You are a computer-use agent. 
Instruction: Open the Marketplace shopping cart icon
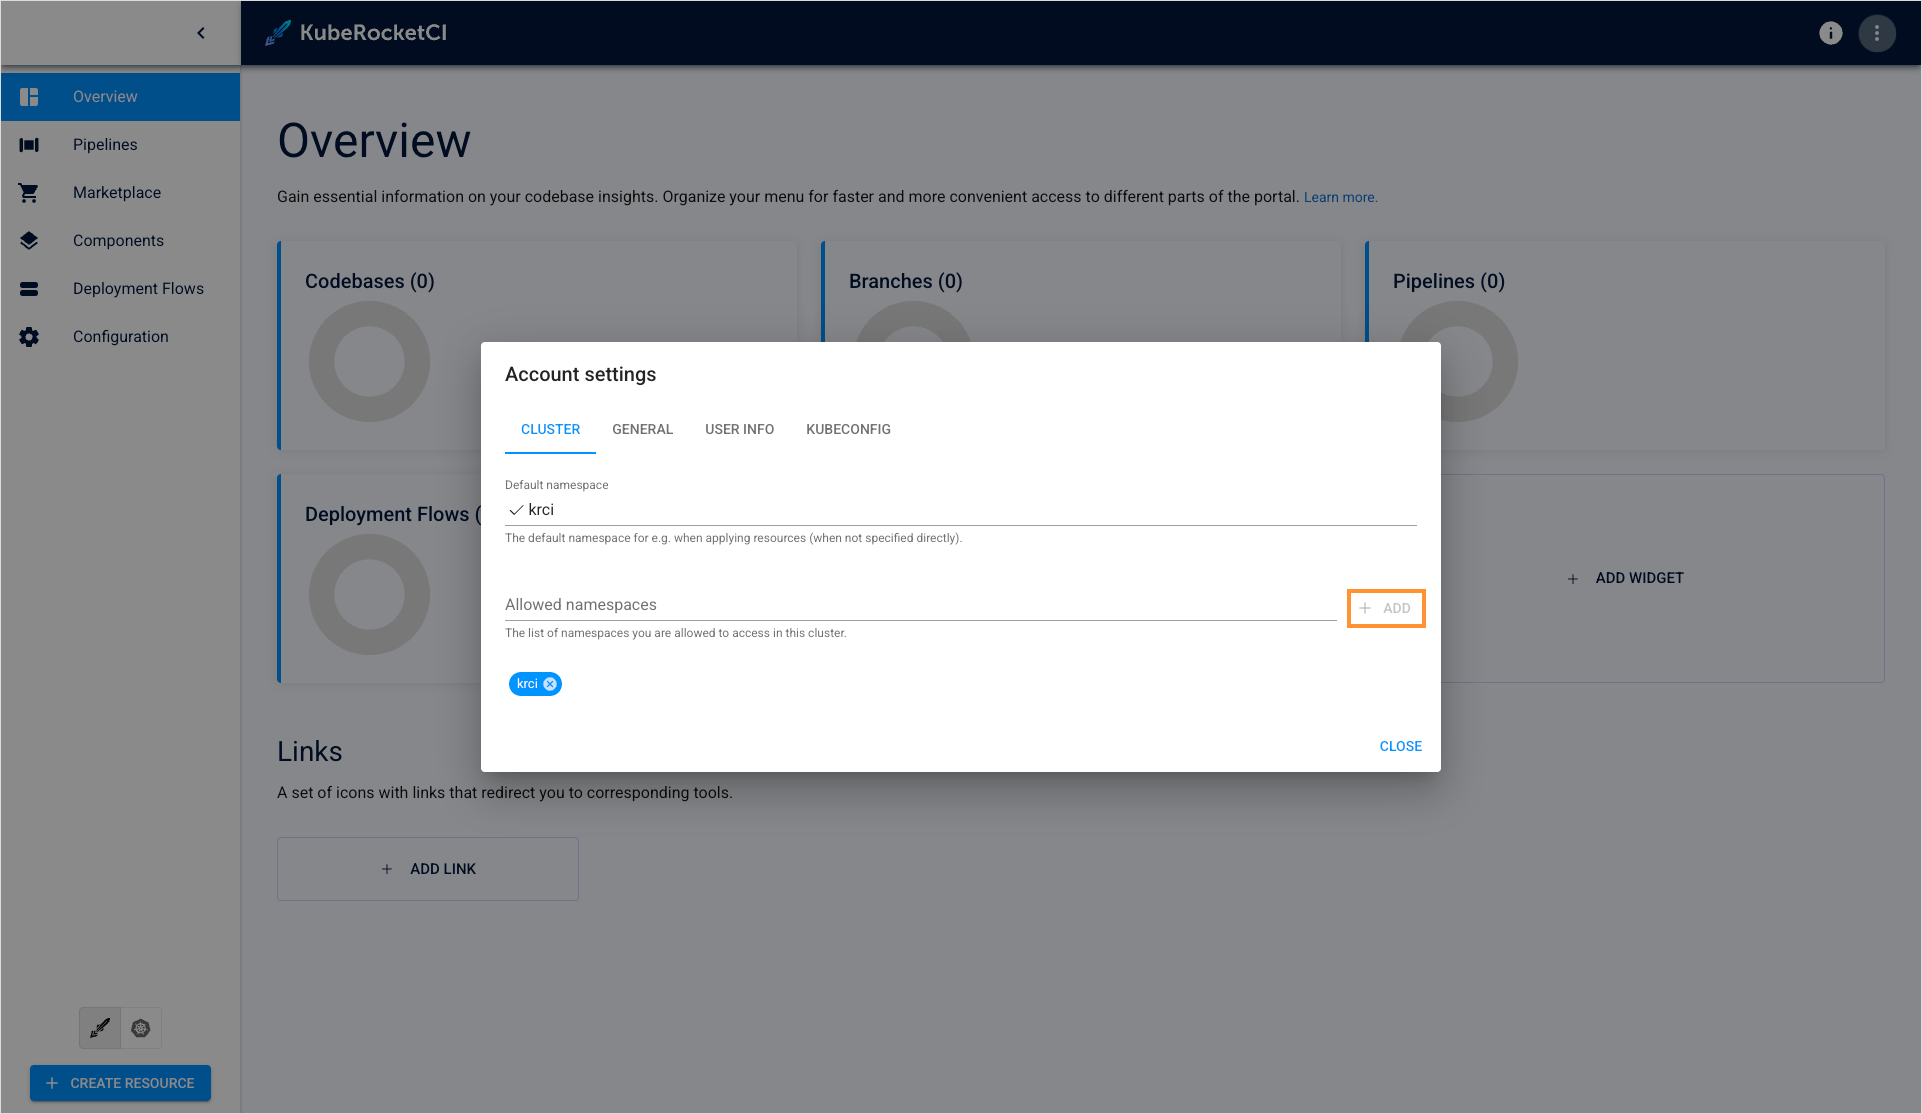tap(28, 192)
